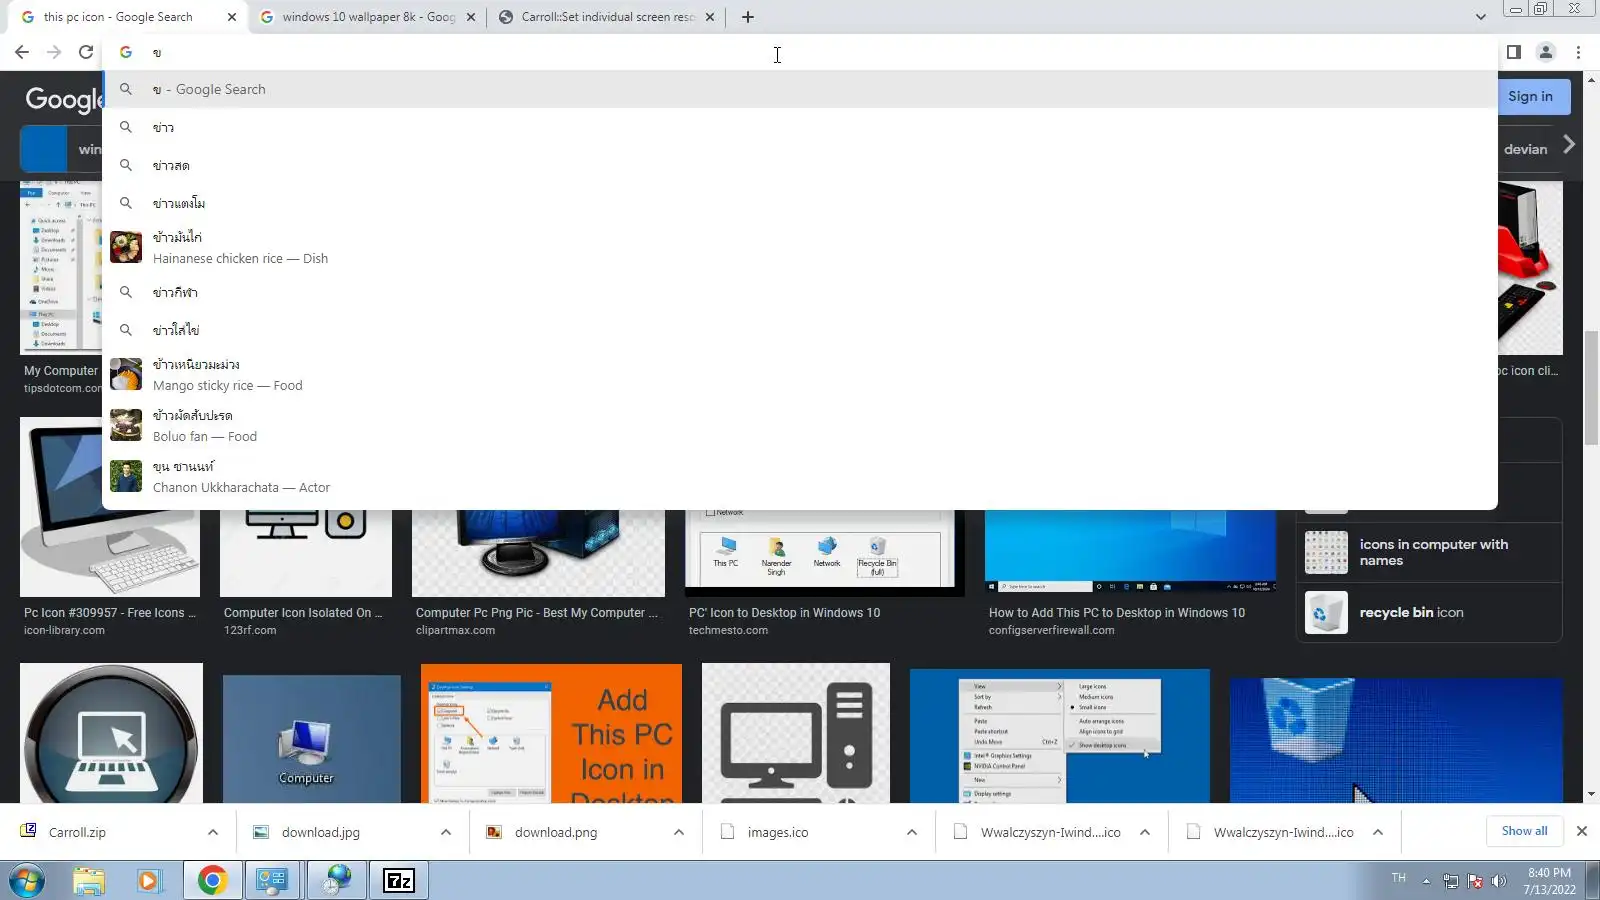
Task: Click the network tray icon
Action: click(x=1451, y=881)
